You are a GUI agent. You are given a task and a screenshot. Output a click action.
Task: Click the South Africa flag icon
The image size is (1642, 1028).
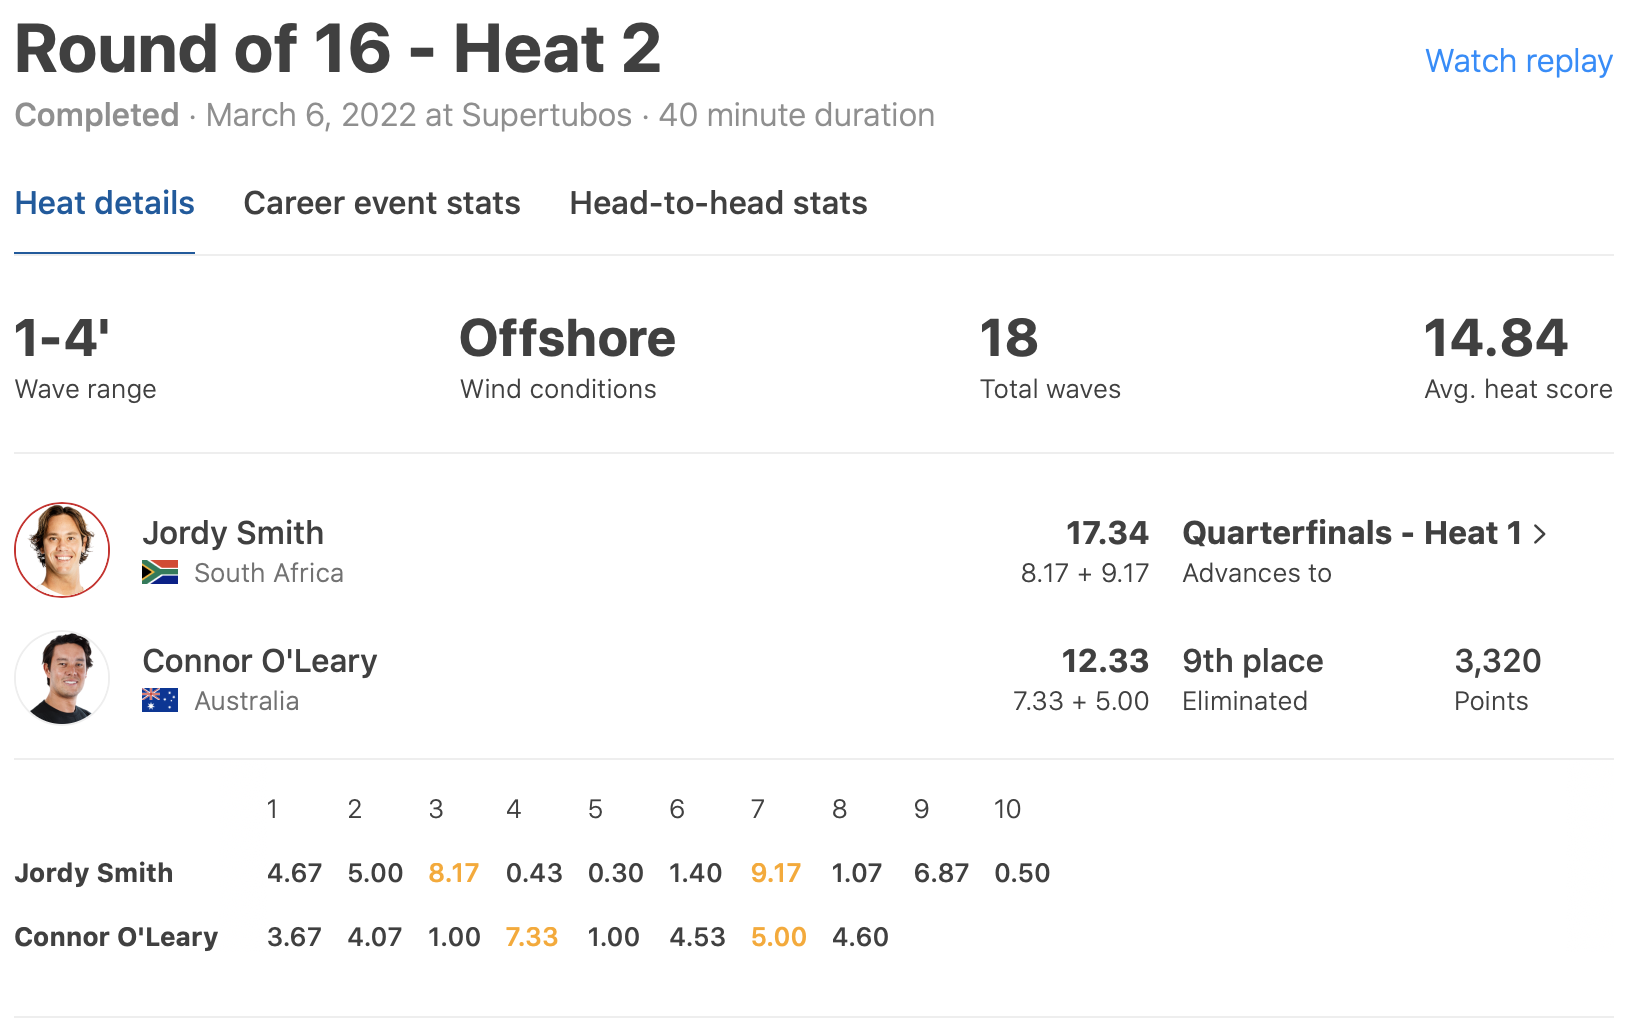pyautogui.click(x=160, y=573)
